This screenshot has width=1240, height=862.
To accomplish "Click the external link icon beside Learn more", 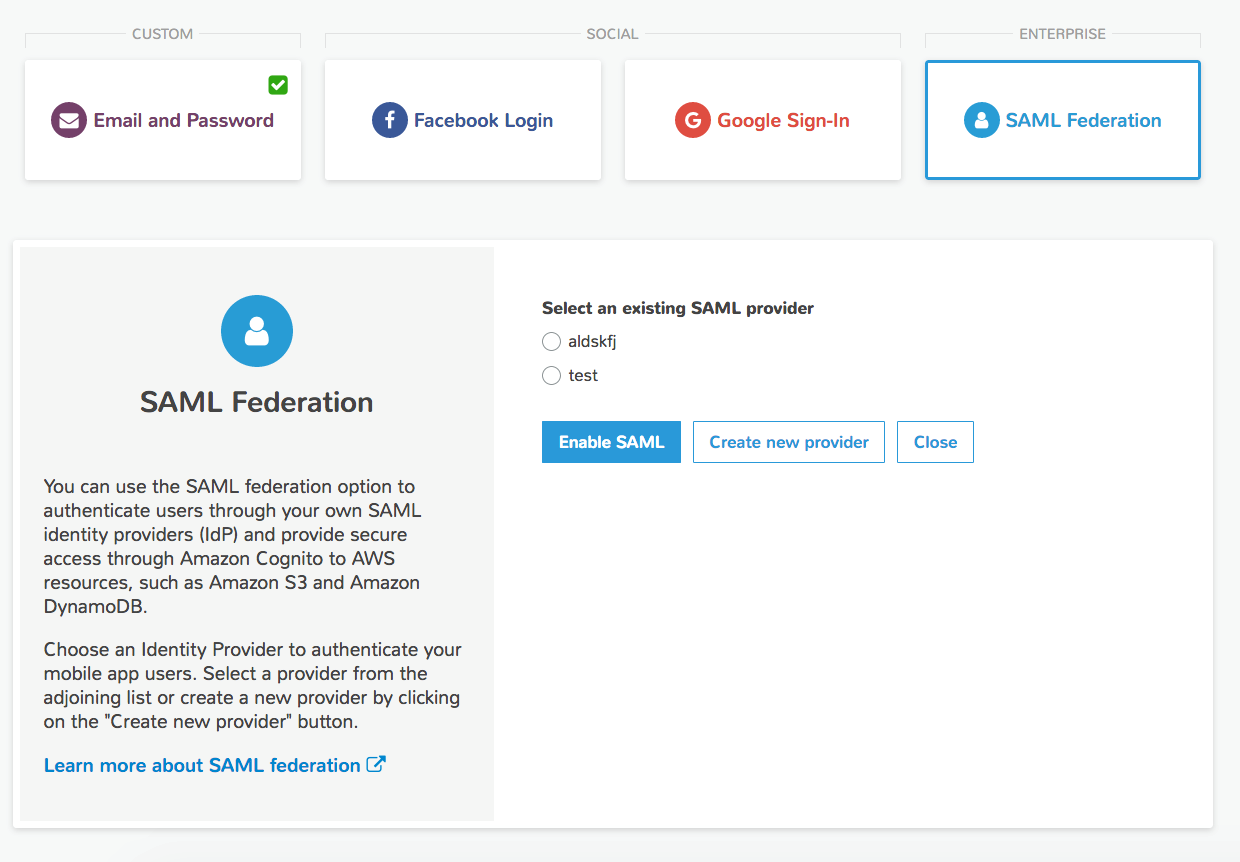I will (376, 765).
